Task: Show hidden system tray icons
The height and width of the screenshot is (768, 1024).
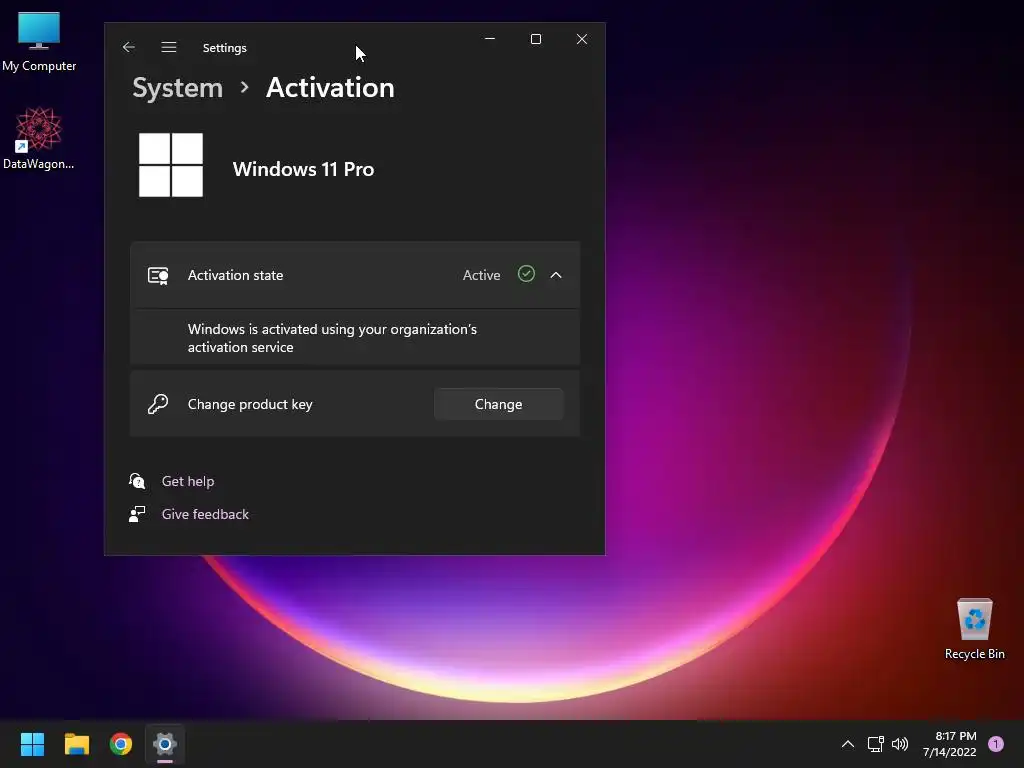Action: click(x=848, y=744)
